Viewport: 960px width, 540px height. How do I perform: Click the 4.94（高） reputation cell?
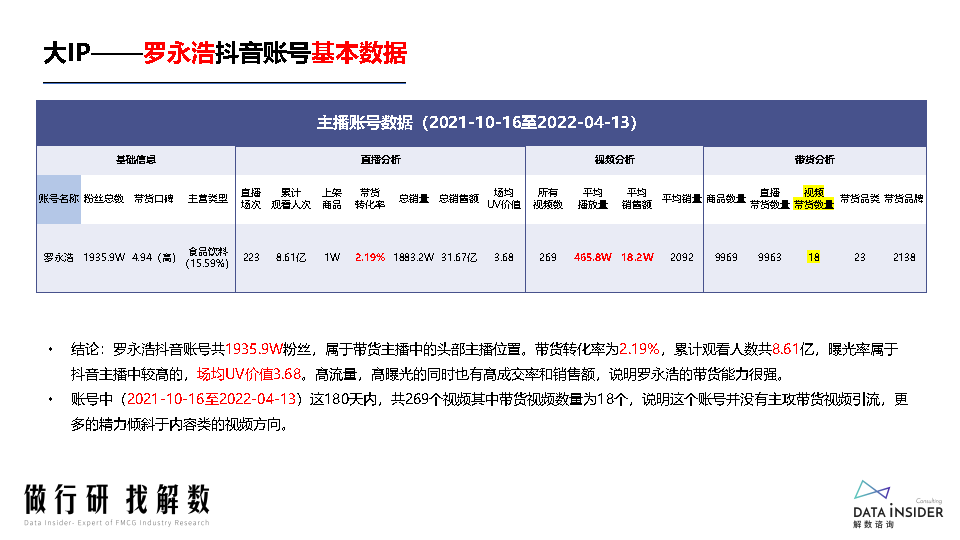[154, 258]
